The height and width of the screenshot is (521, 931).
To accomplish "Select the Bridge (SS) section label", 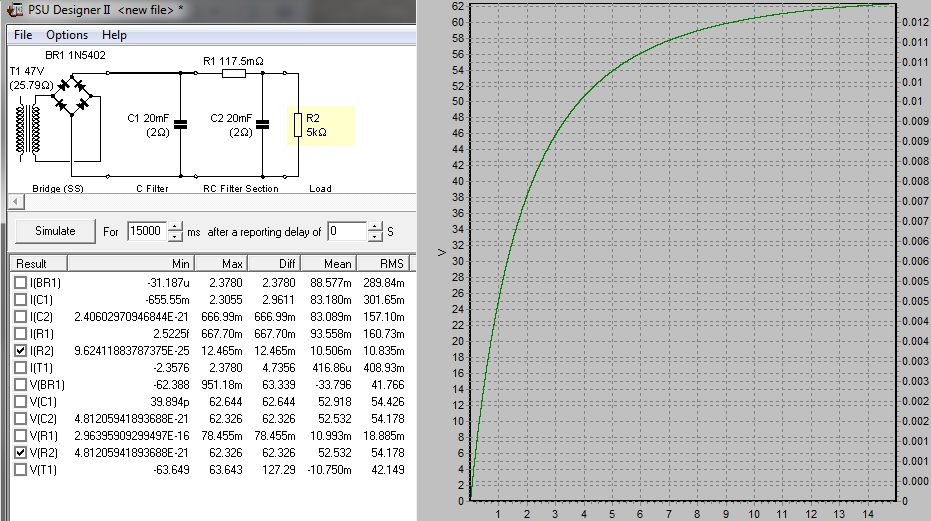I will (58, 188).
